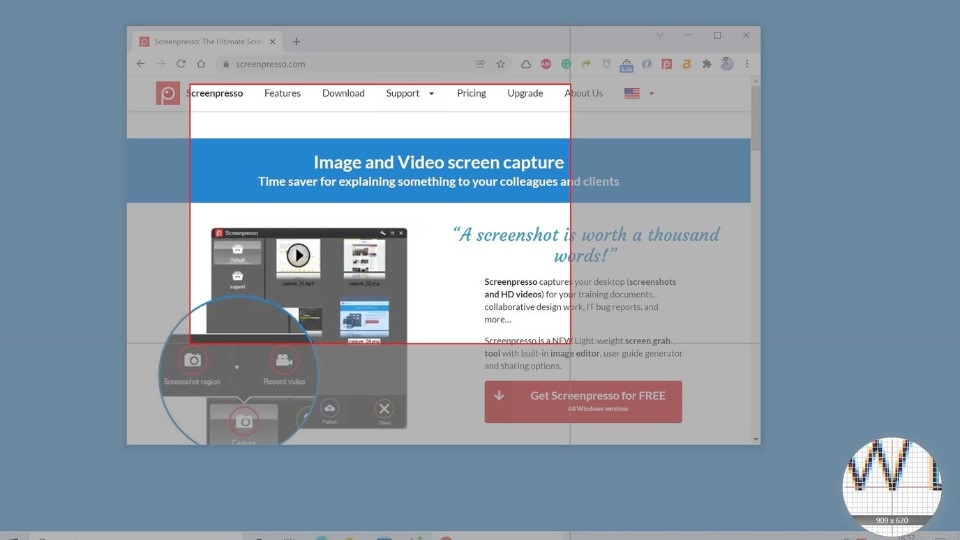Click the Record video camcorder icon in the demo image

click(x=283, y=360)
